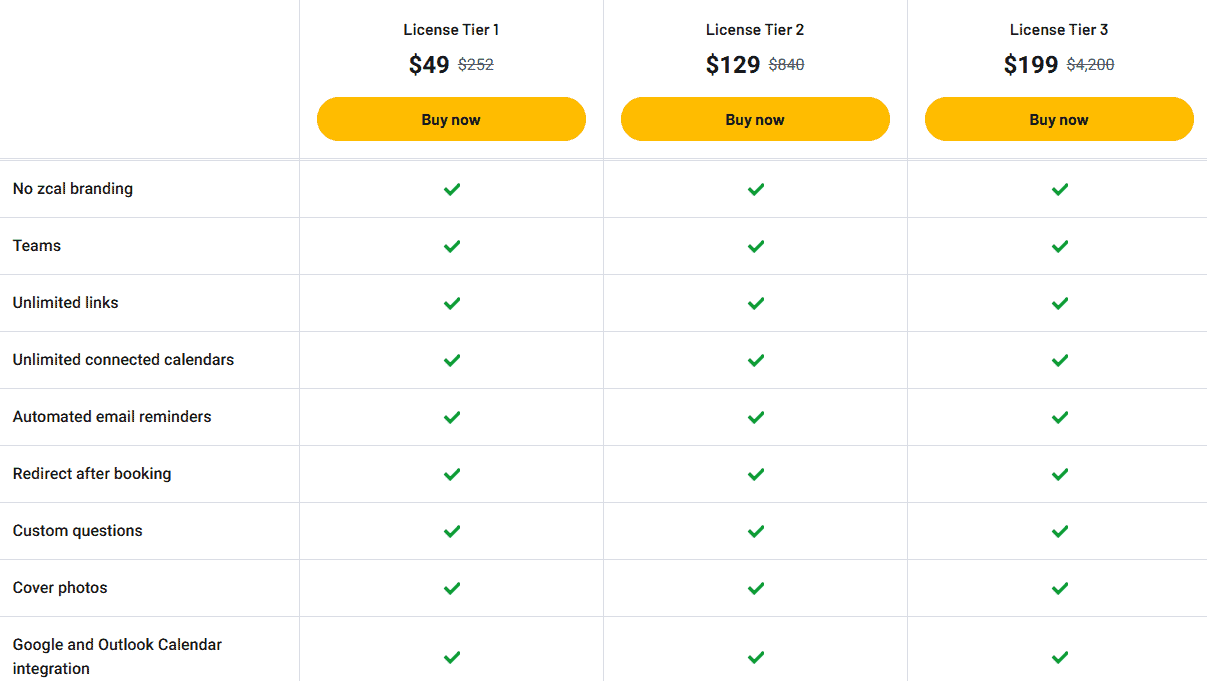Click Buy now under License Tier 3
Viewport: 1207px width, 681px height.
(x=1059, y=118)
